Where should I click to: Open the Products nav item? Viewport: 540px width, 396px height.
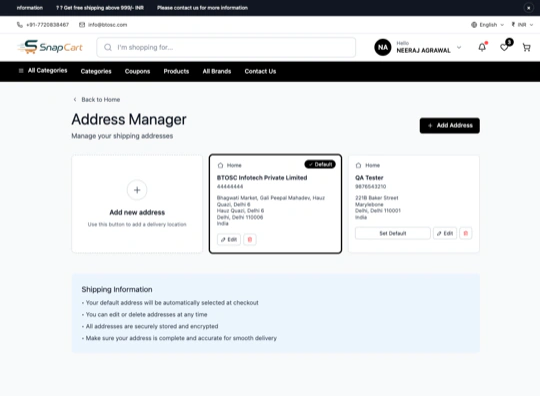click(x=176, y=71)
